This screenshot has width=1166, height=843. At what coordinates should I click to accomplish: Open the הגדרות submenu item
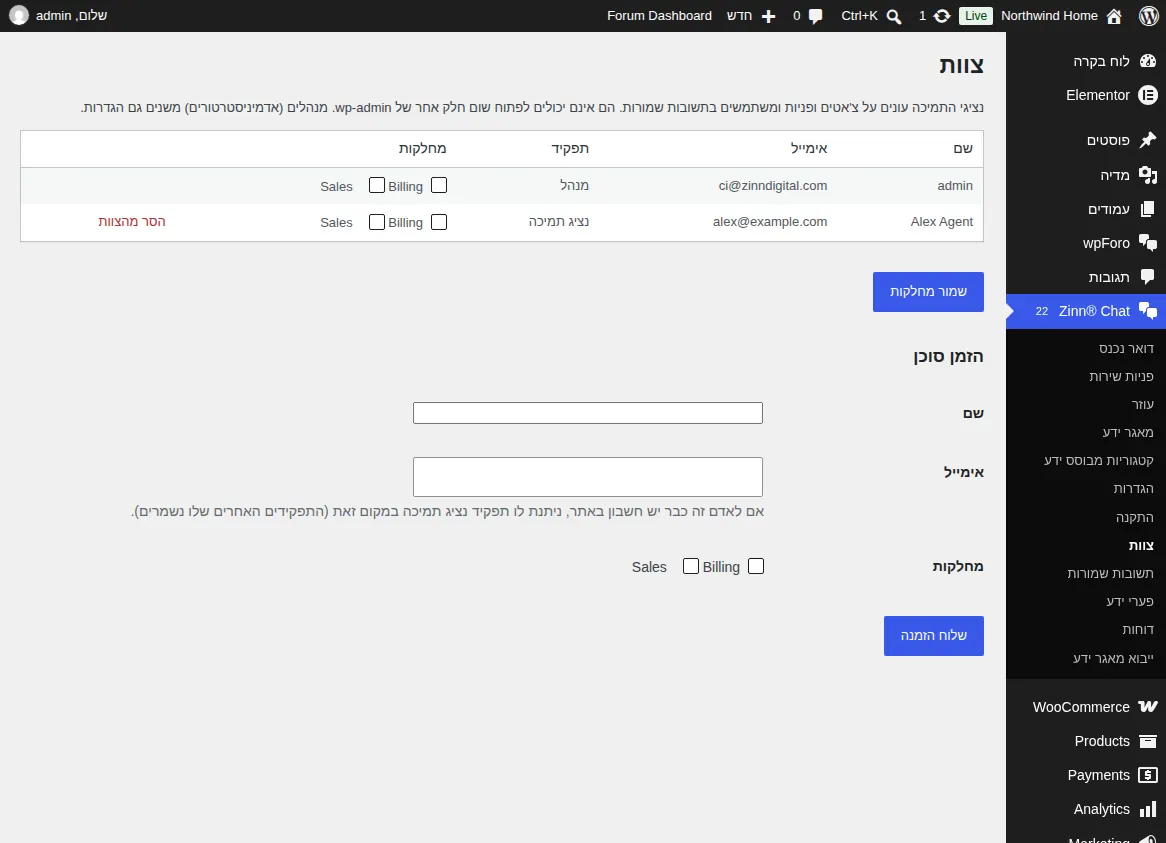[x=1133, y=488]
